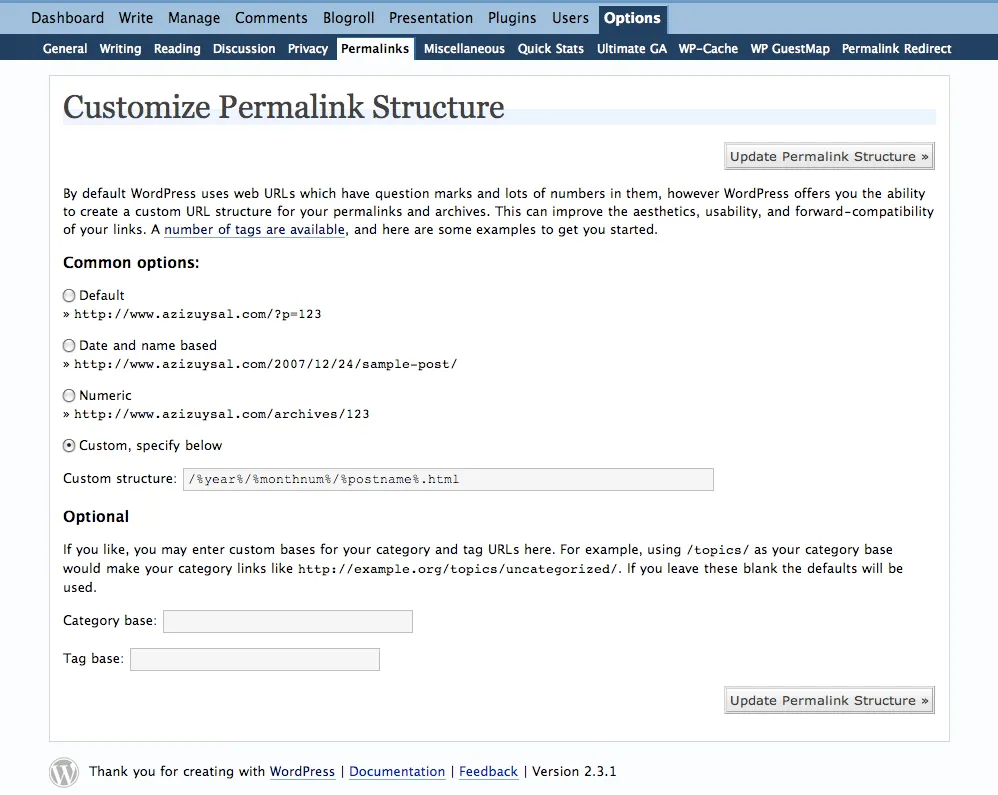
Task: Switch to the WP-Cache tab
Action: [x=708, y=48]
